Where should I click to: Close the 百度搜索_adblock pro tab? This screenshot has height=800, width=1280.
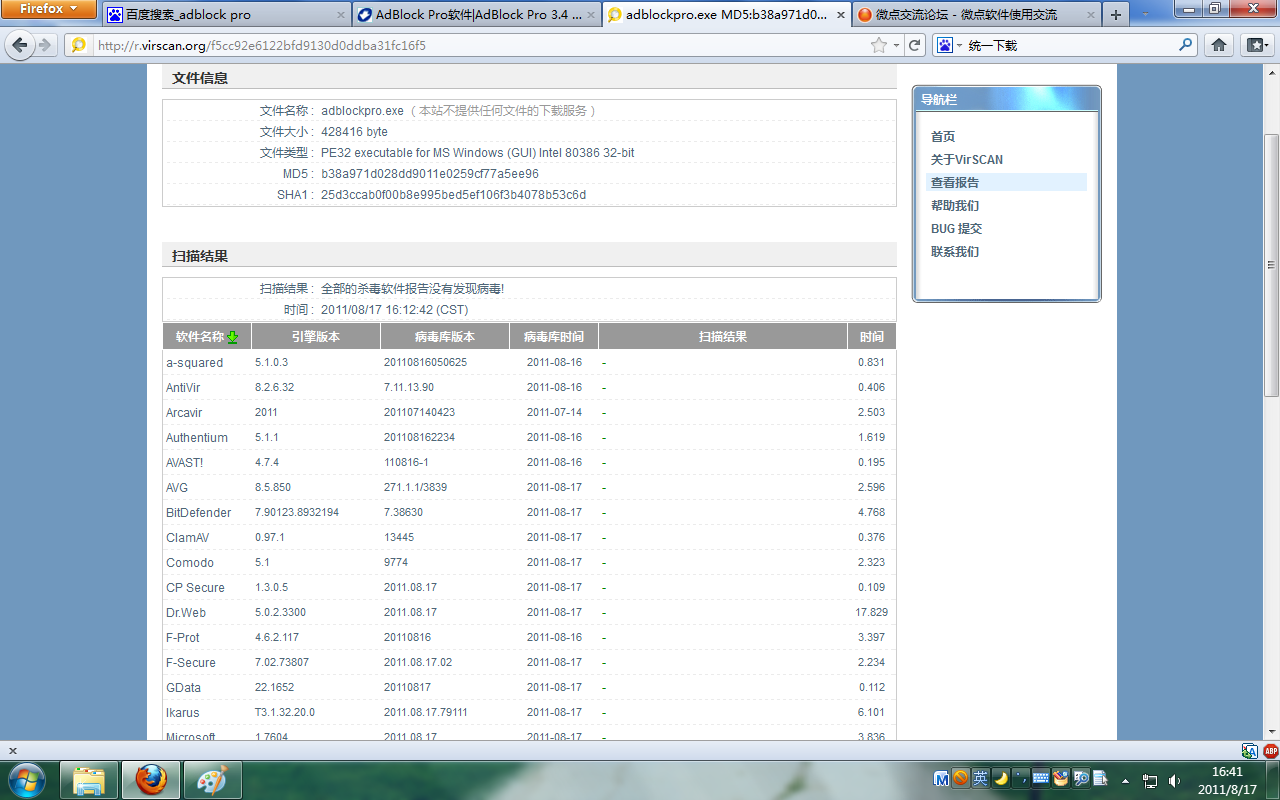point(339,15)
